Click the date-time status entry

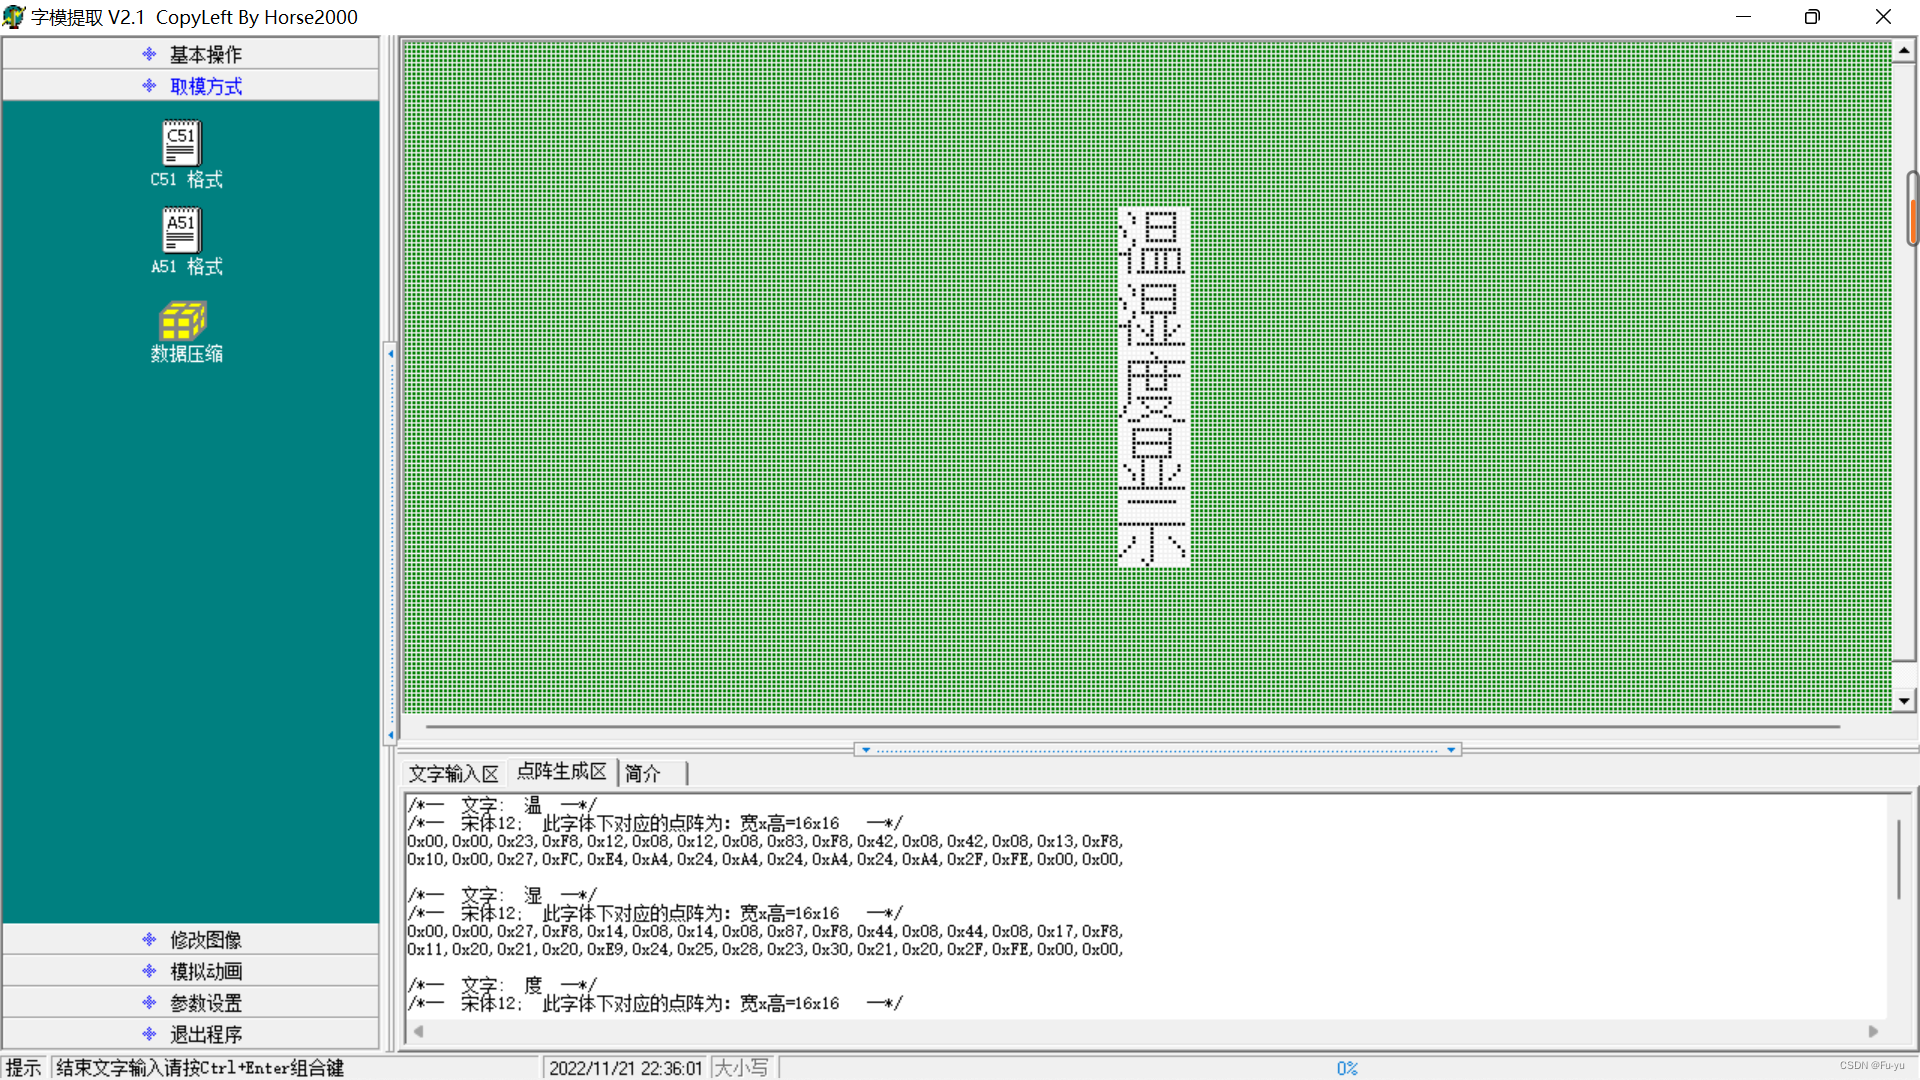(x=626, y=1068)
